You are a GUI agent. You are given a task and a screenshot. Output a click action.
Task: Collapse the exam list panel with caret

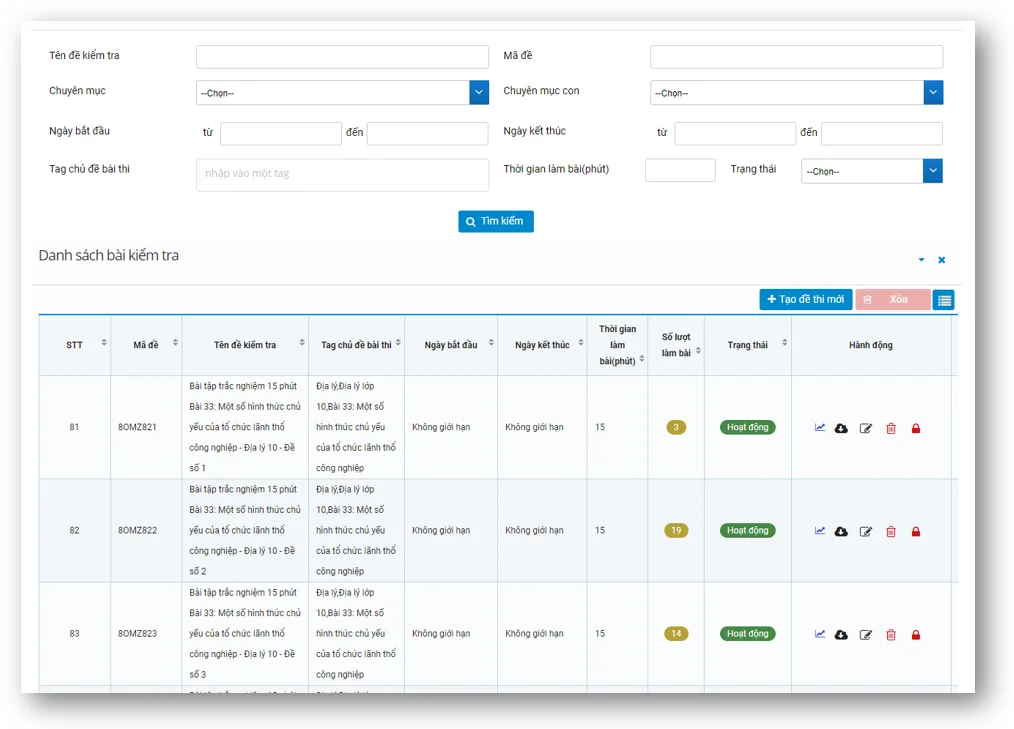(921, 260)
